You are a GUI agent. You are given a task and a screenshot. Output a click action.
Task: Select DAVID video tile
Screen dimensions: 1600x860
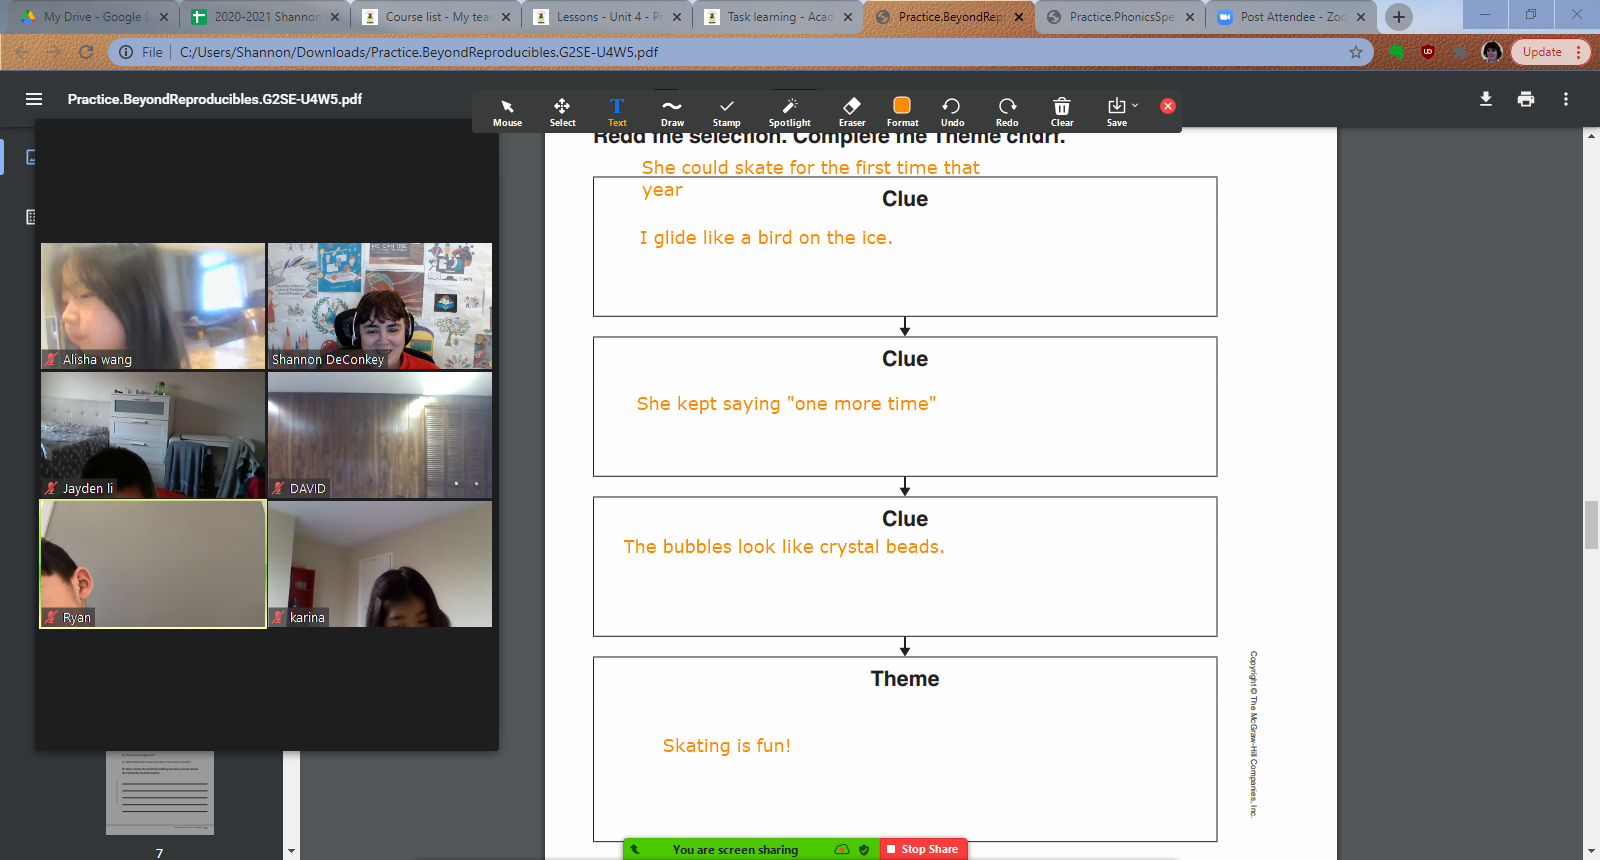tap(380, 435)
